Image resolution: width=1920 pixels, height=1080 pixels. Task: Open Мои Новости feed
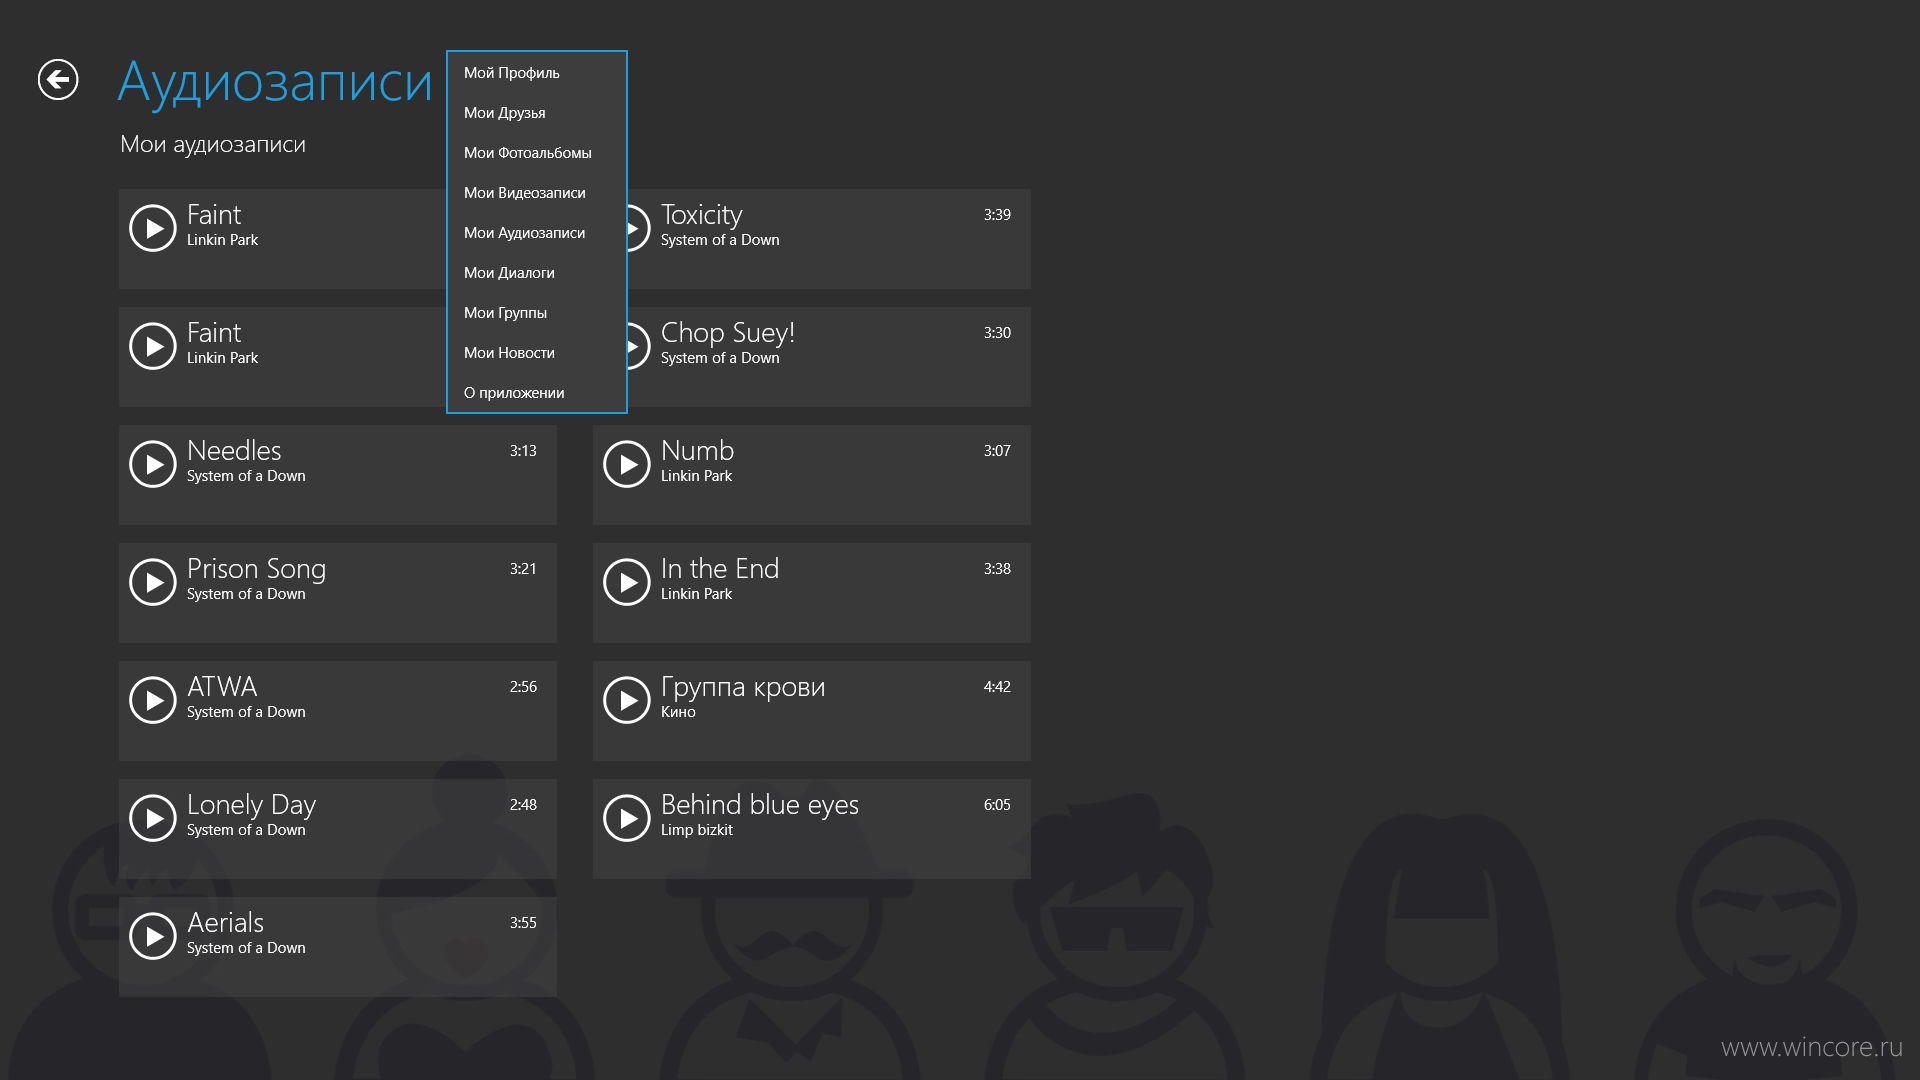point(537,353)
